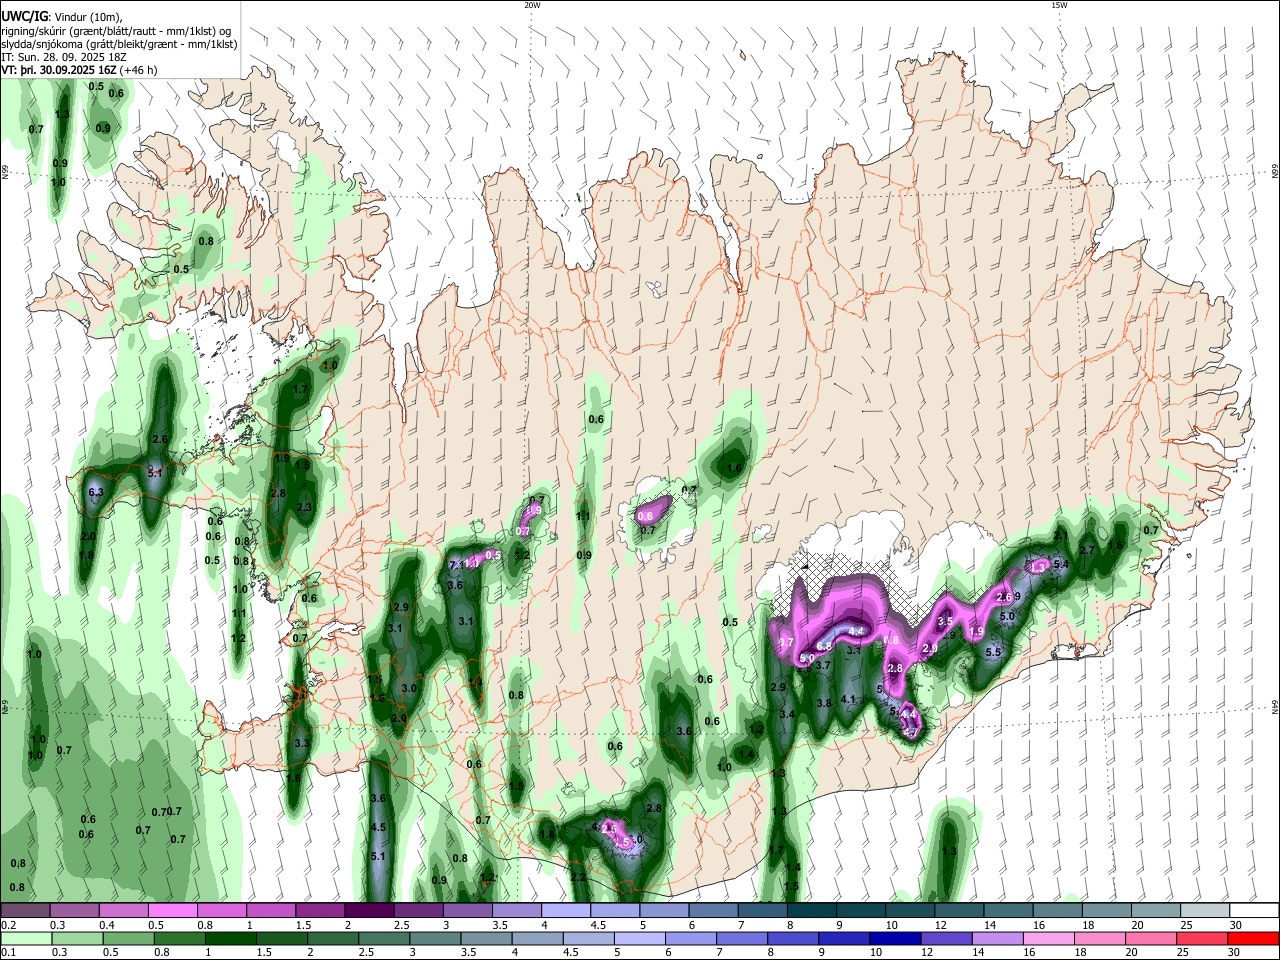Select the light lavender 4 swatch in upper legend
Screen dimensions: 1280x960
pyautogui.click(x=564, y=910)
